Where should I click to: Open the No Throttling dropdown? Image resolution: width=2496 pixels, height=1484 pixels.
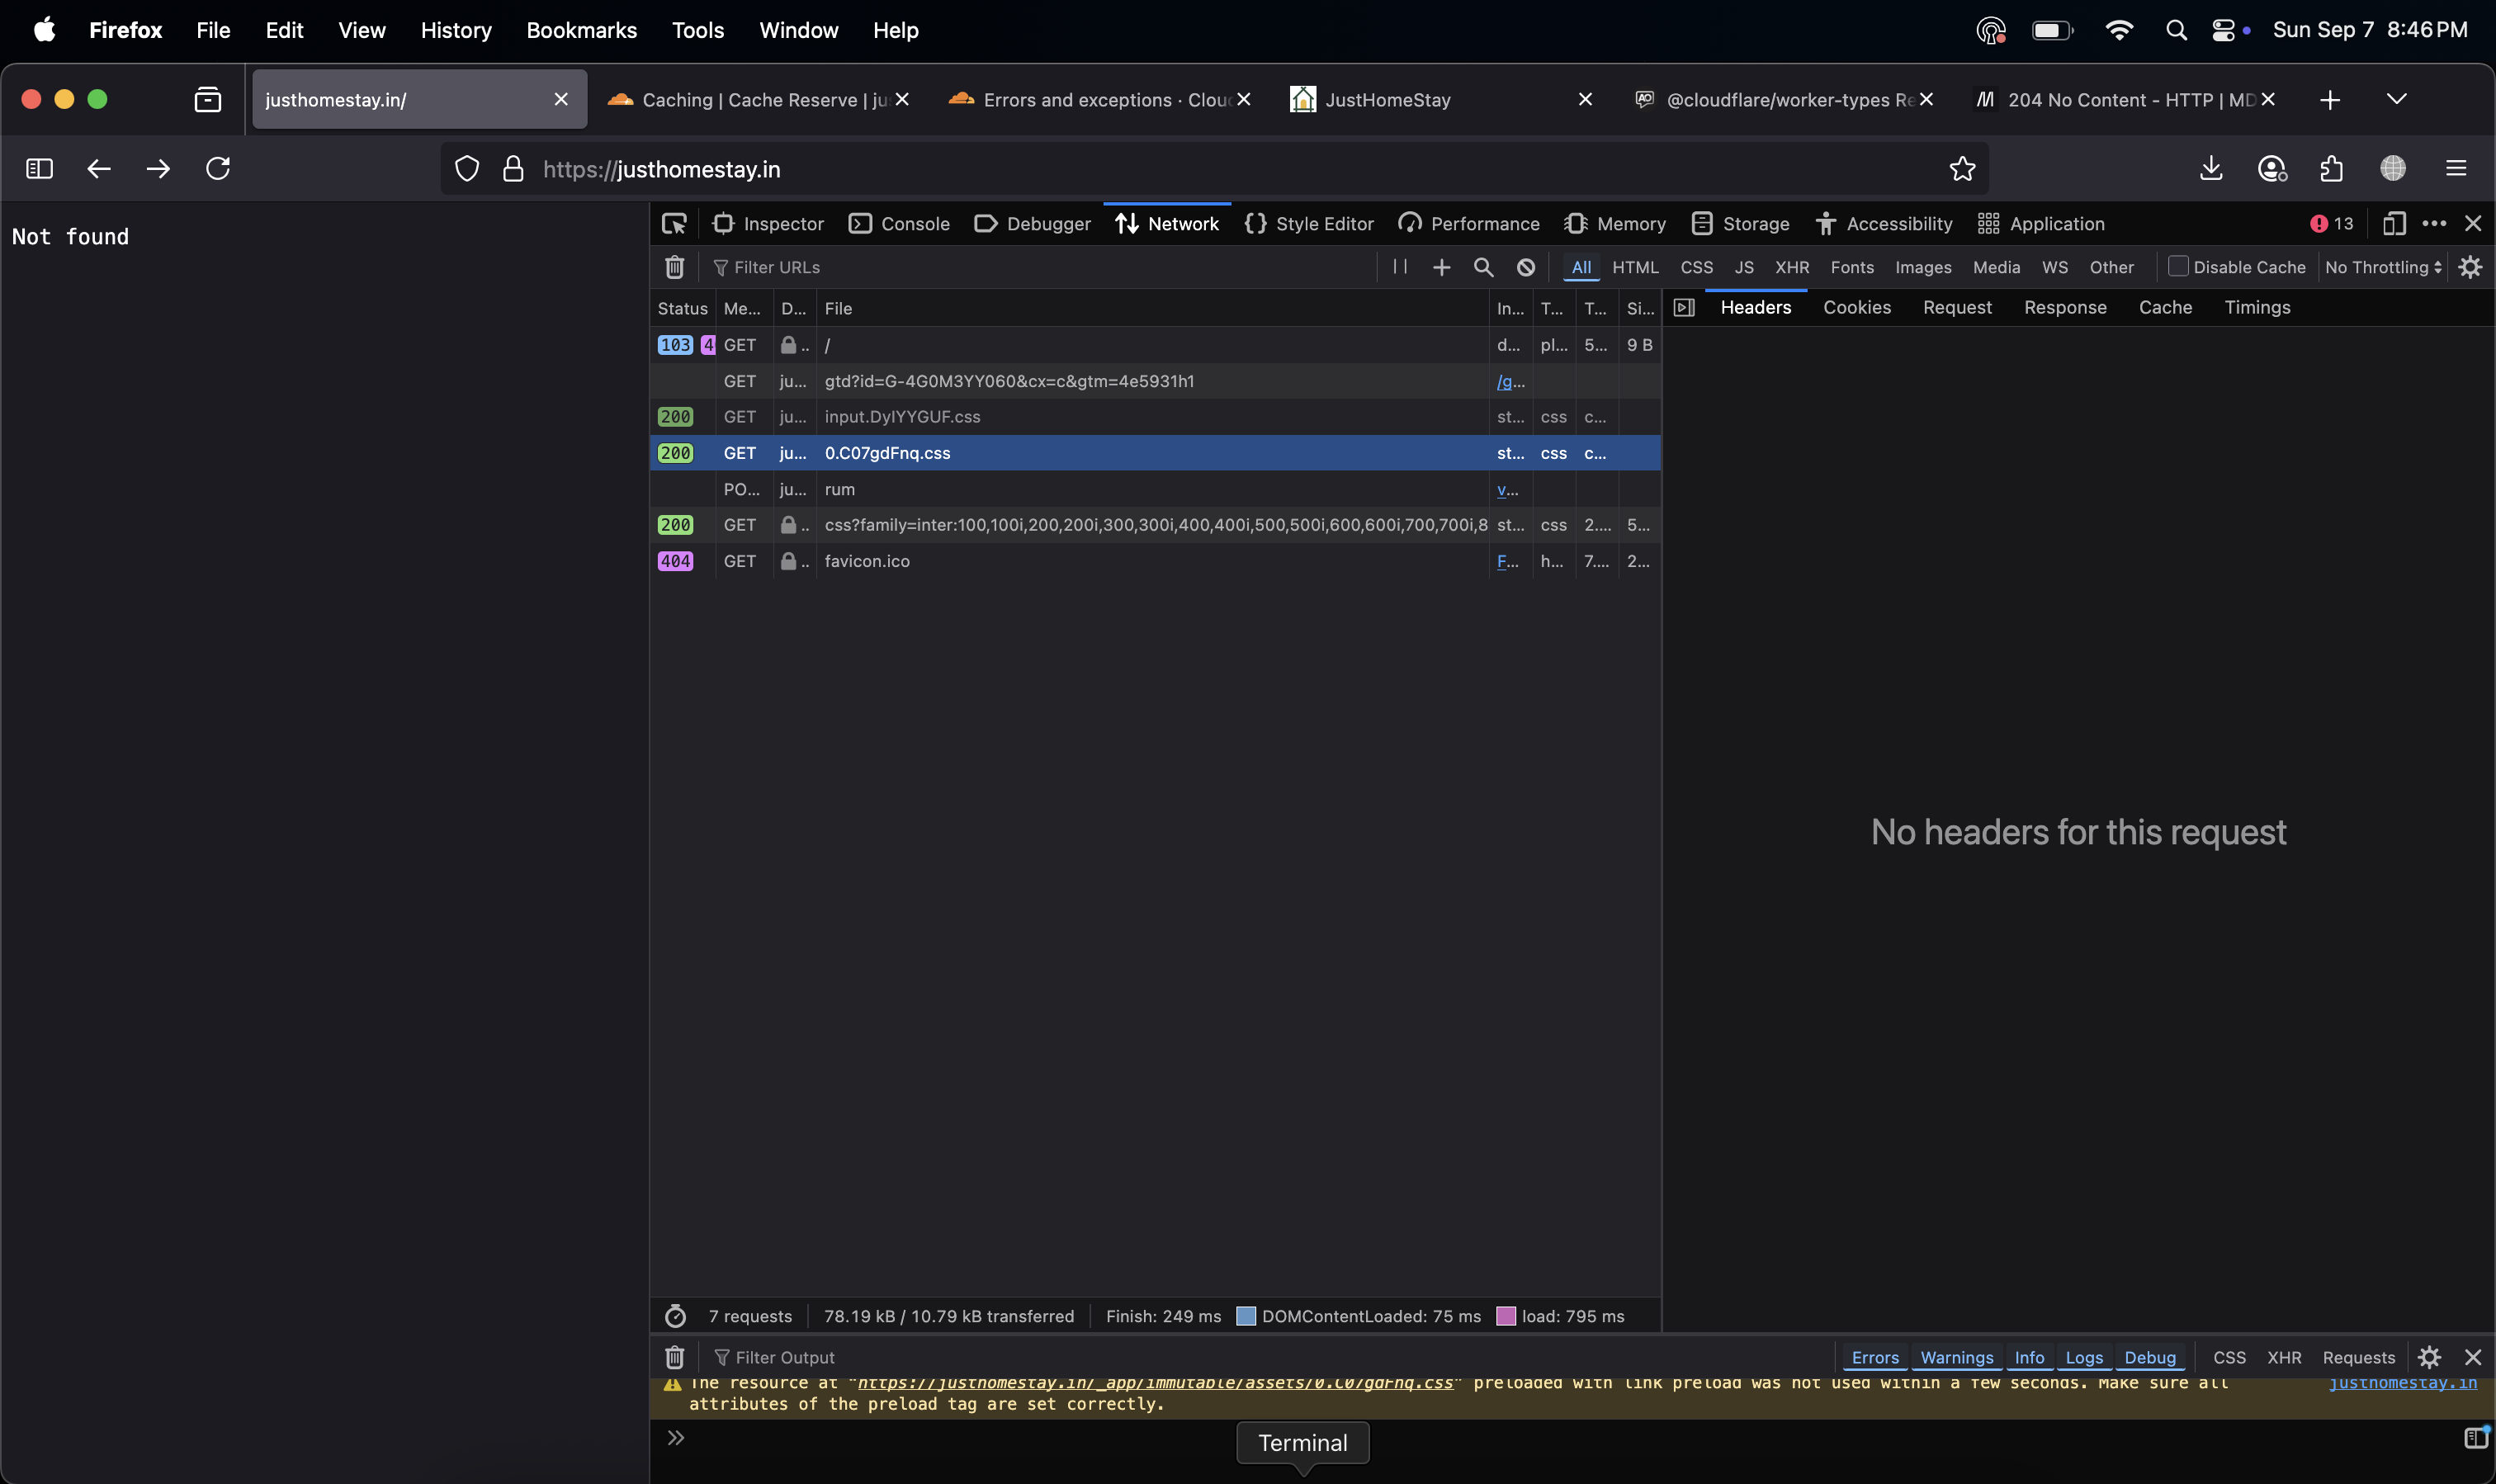click(x=2384, y=267)
